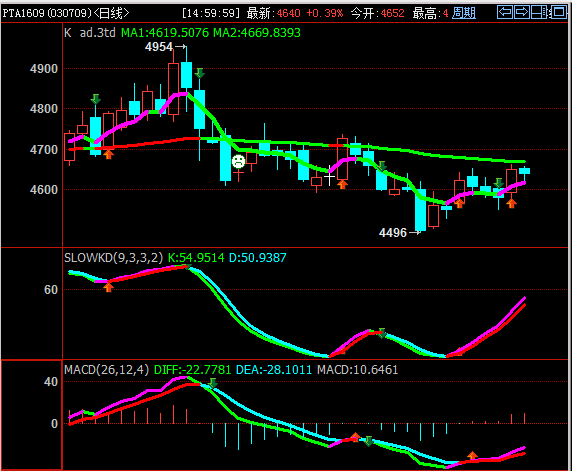The height and width of the screenshot is (471, 572).
Task: Click the +0.39% change value
Action: coord(325,13)
